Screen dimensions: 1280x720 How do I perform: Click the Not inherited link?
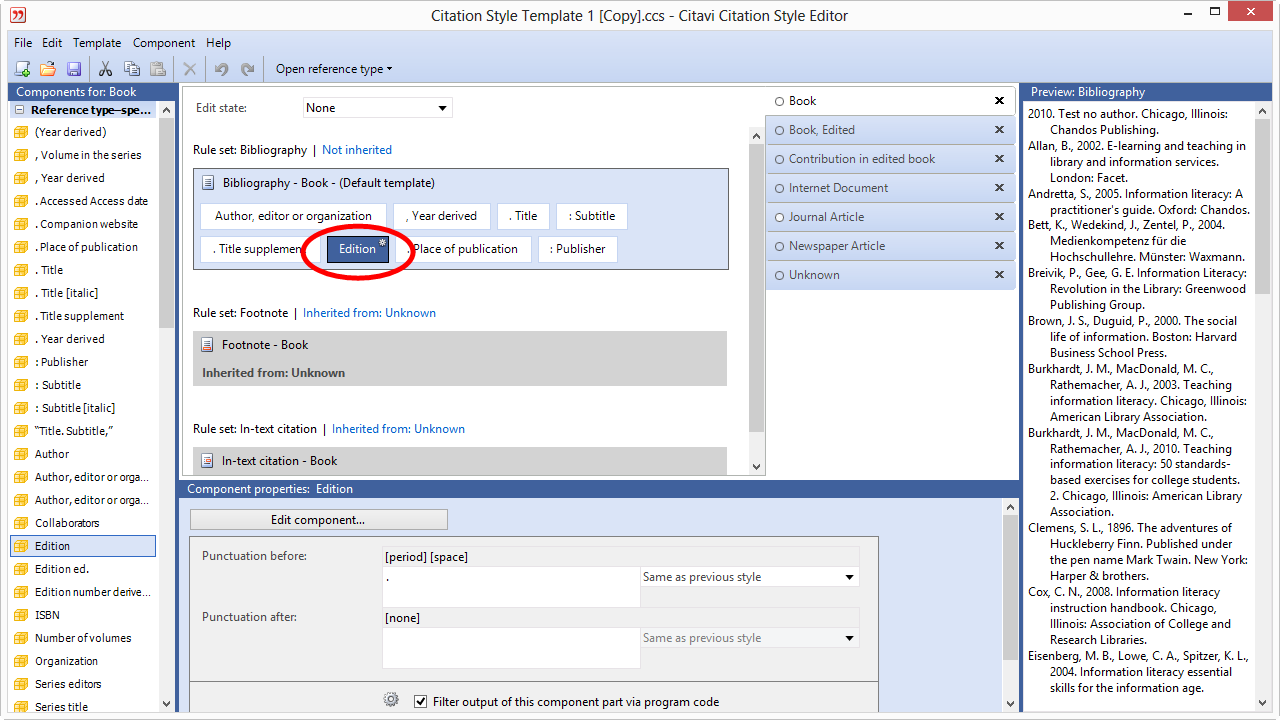click(357, 150)
